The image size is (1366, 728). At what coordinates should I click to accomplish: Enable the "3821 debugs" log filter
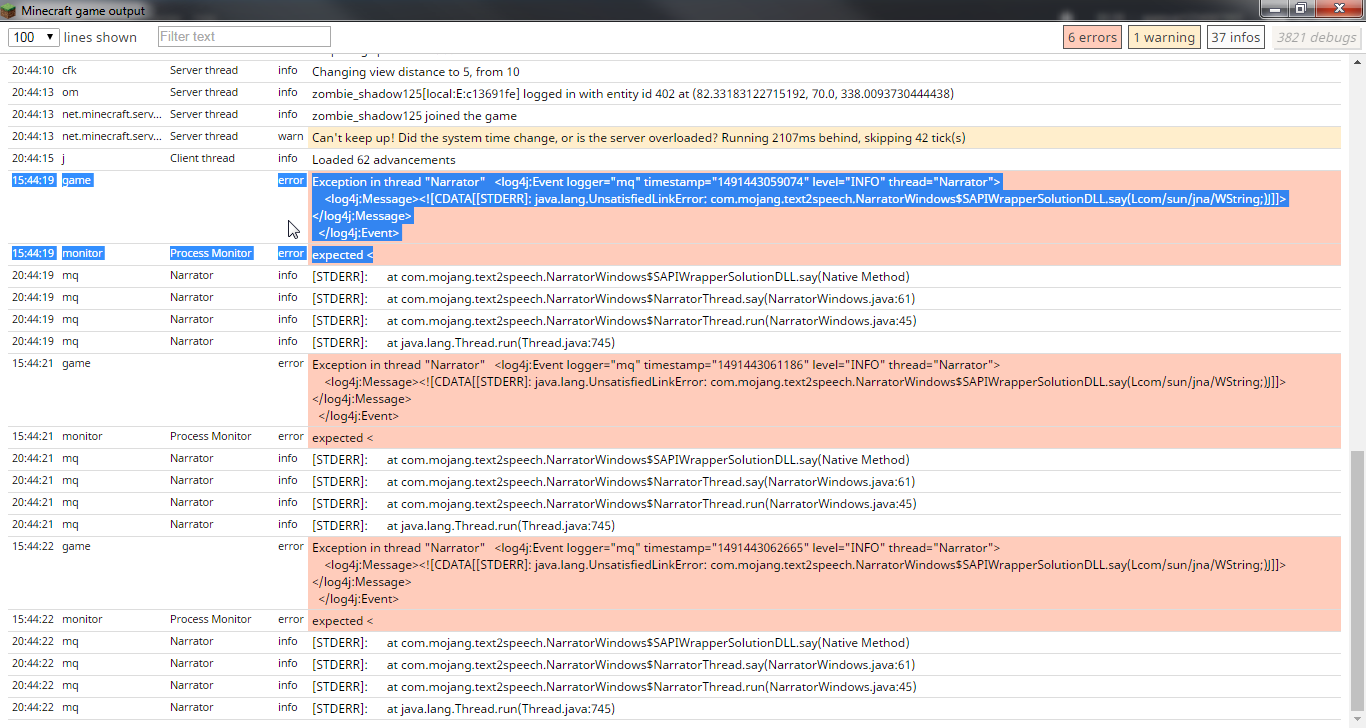(x=1315, y=37)
